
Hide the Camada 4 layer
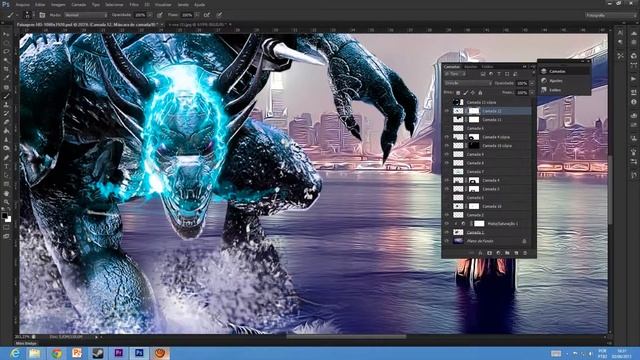(447, 180)
